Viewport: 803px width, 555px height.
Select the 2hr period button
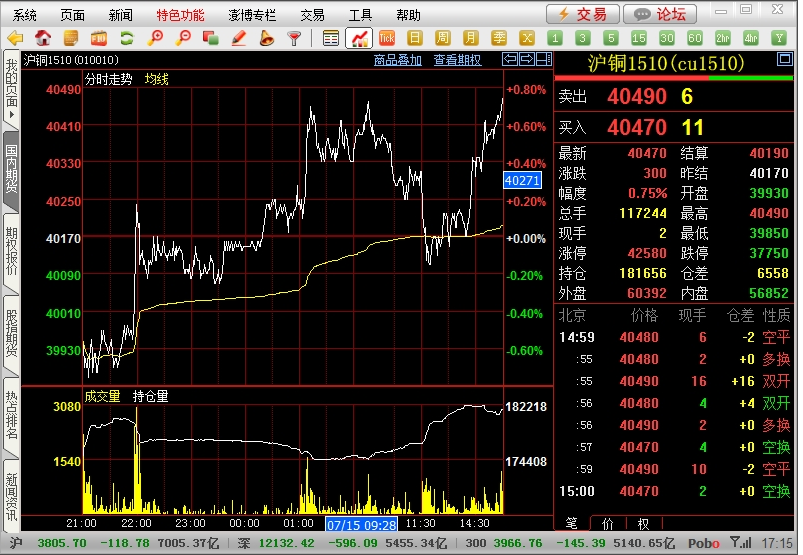(x=723, y=38)
